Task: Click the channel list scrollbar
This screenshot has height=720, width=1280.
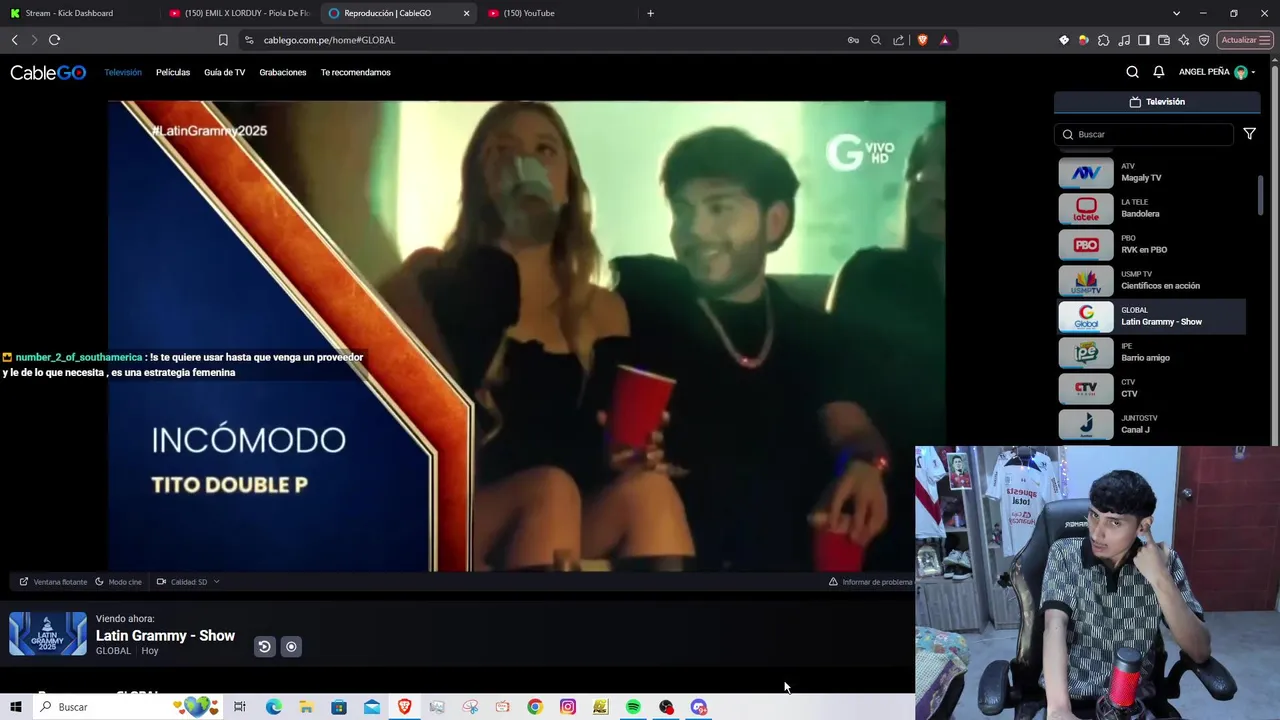Action: [1261, 195]
